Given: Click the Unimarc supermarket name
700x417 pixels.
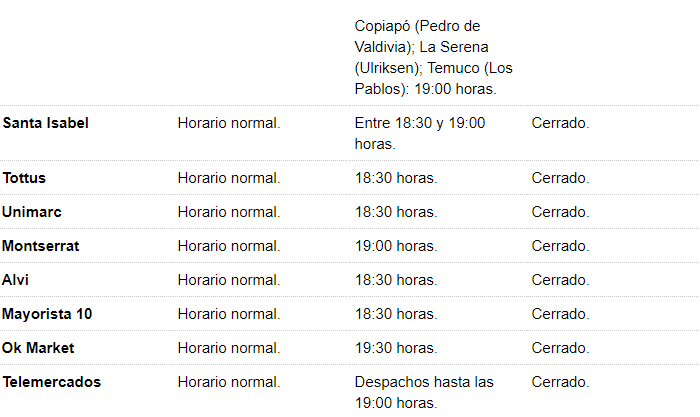Looking at the screenshot, I should click(32, 212).
